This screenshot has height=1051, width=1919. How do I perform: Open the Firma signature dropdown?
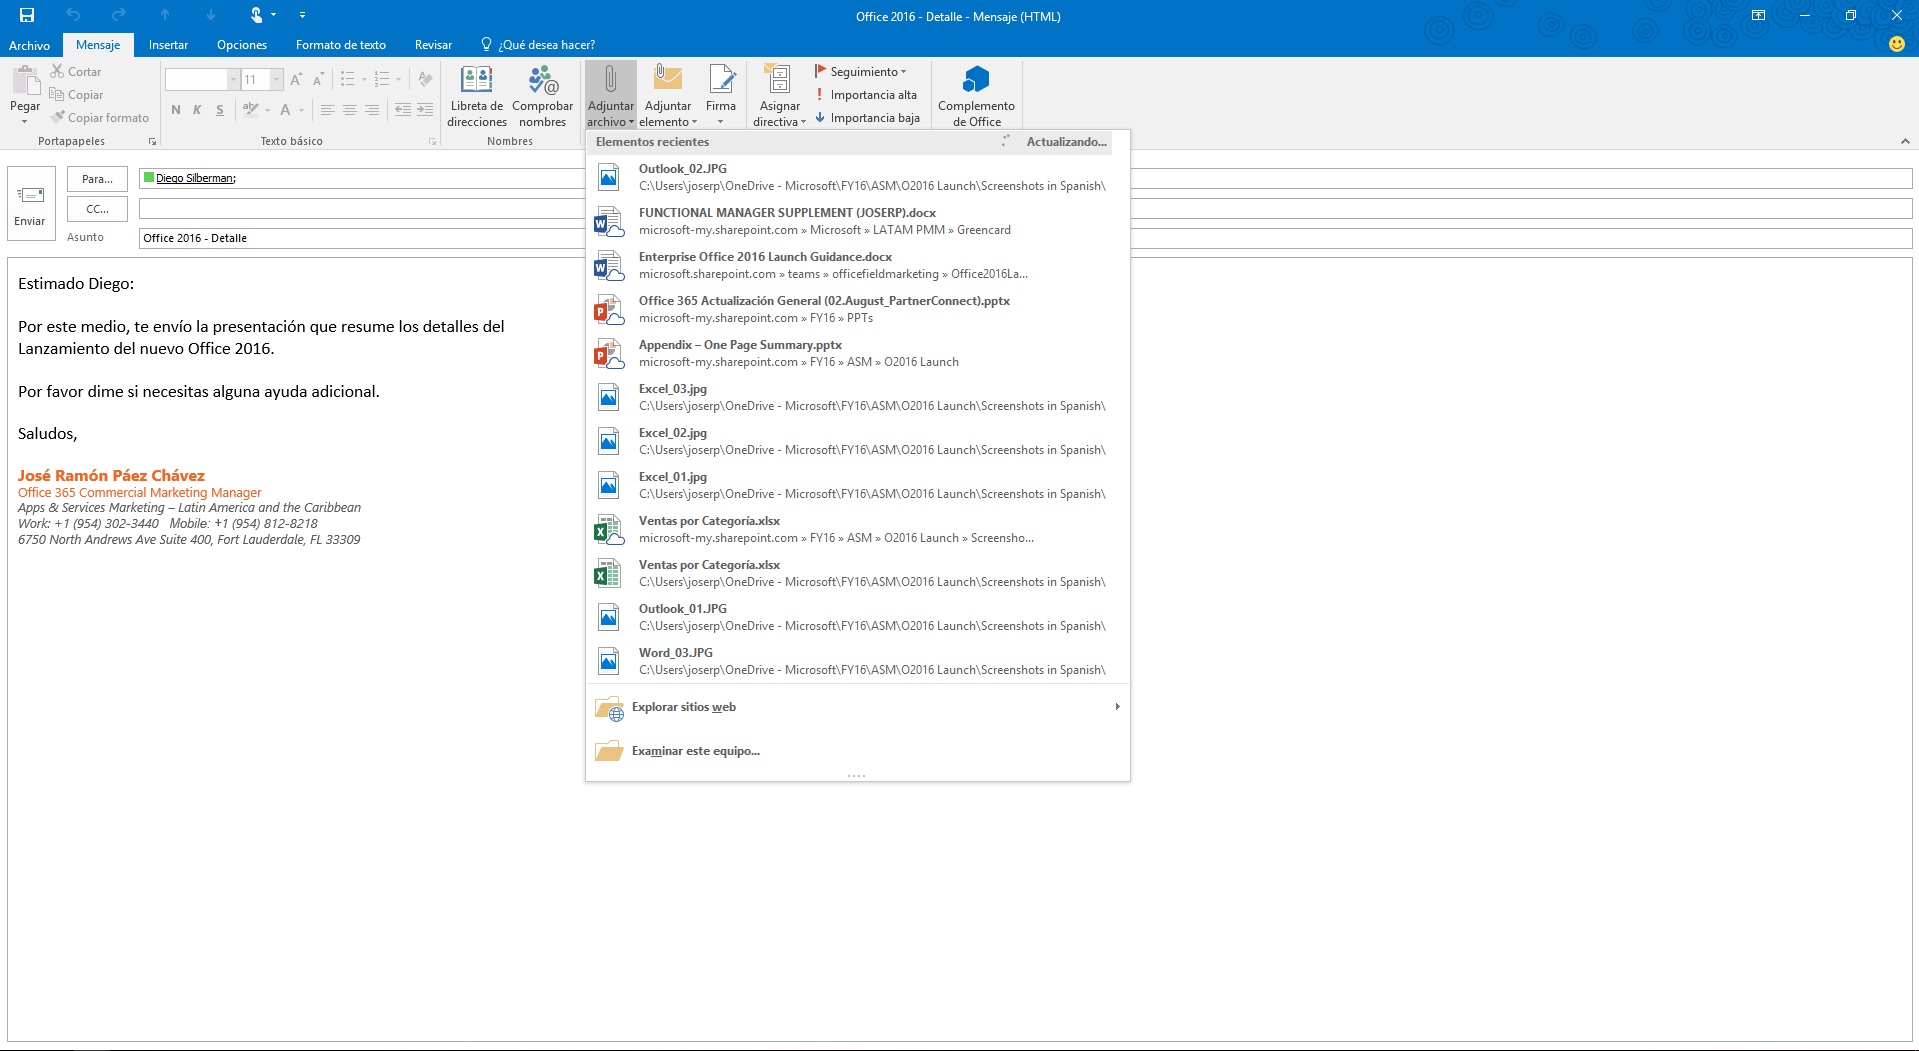pos(721,96)
